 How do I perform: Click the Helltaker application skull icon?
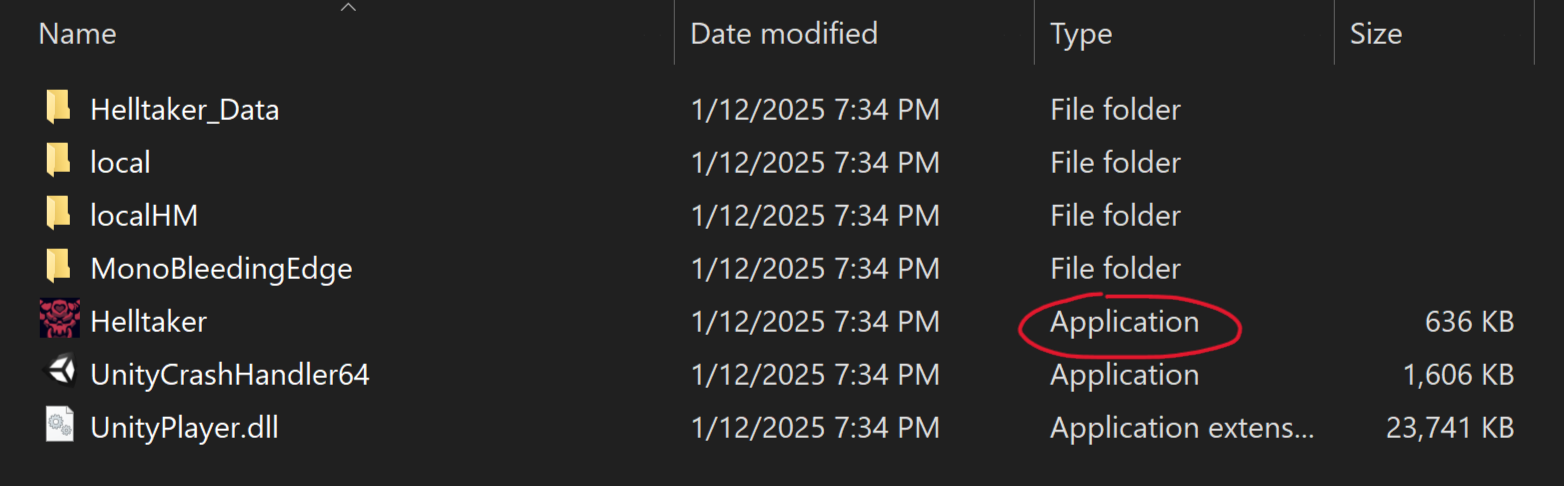(x=59, y=320)
